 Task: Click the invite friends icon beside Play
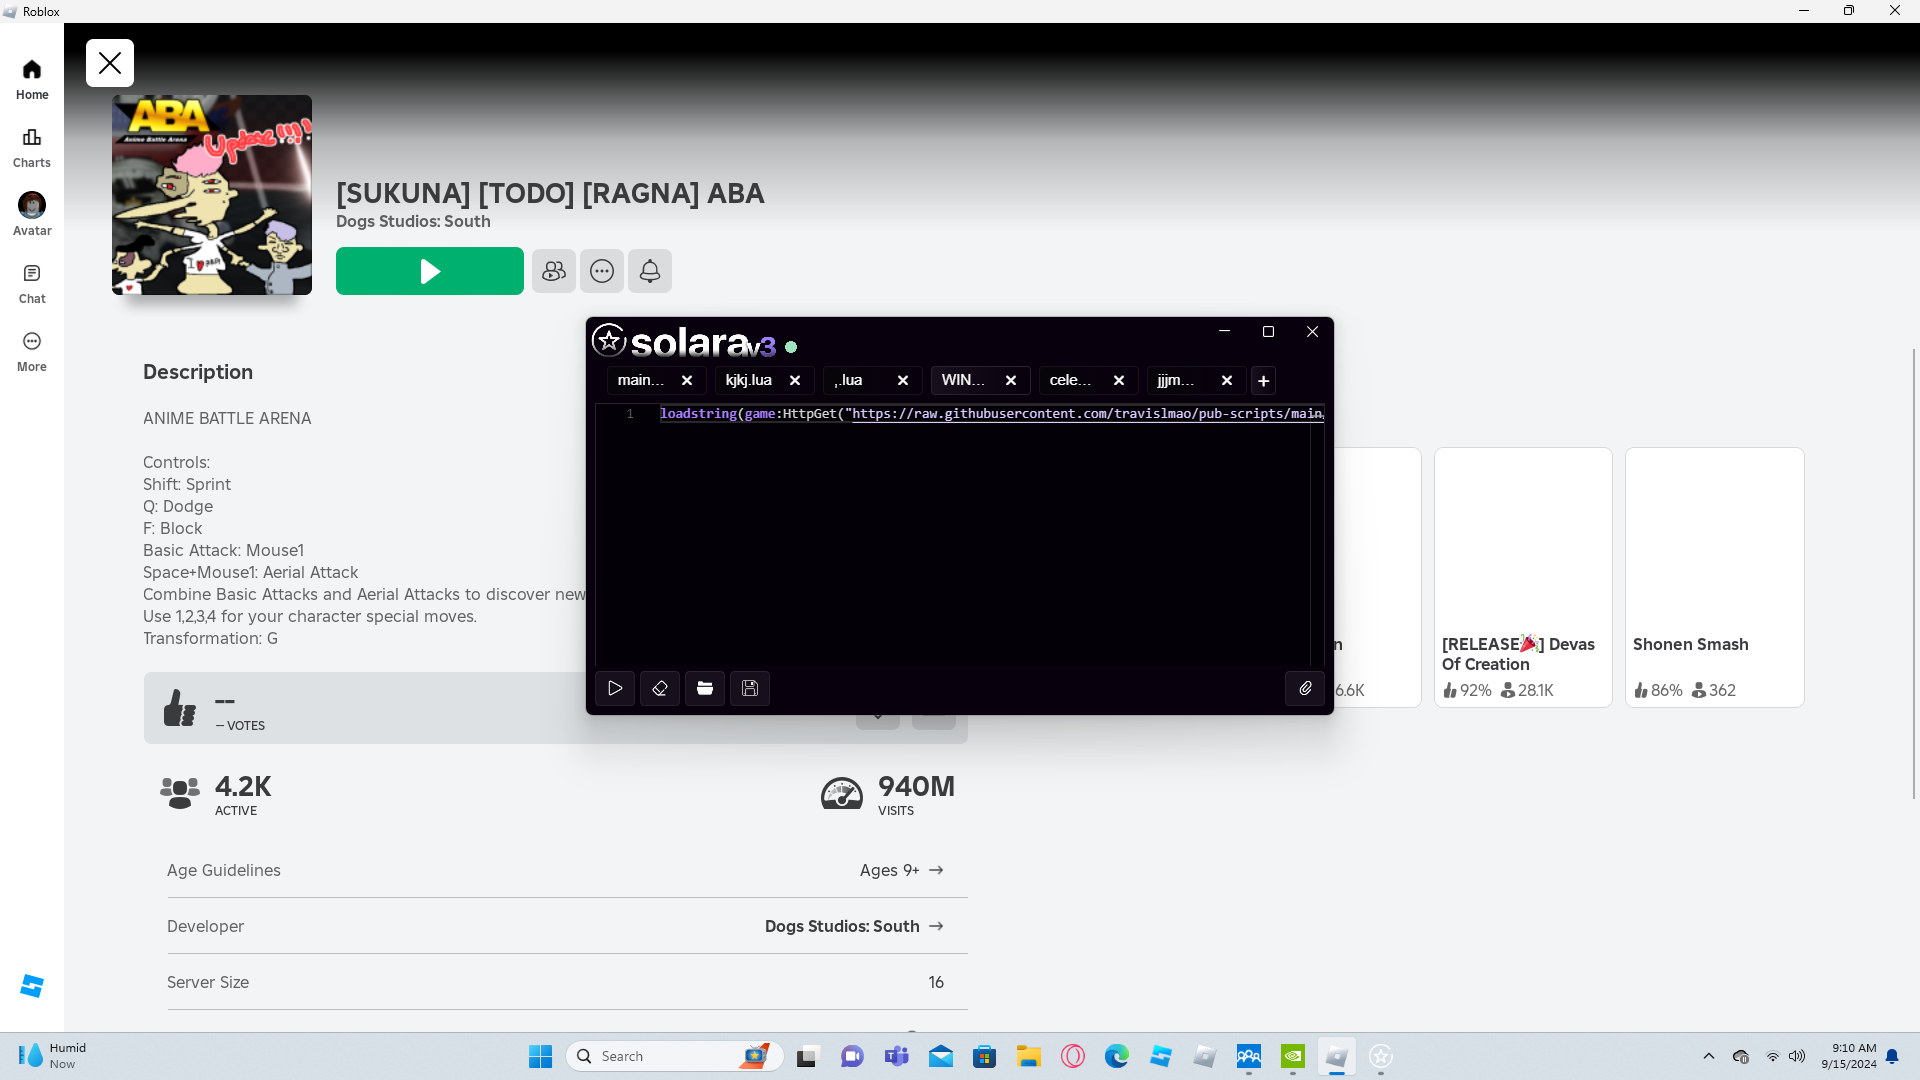(x=554, y=271)
